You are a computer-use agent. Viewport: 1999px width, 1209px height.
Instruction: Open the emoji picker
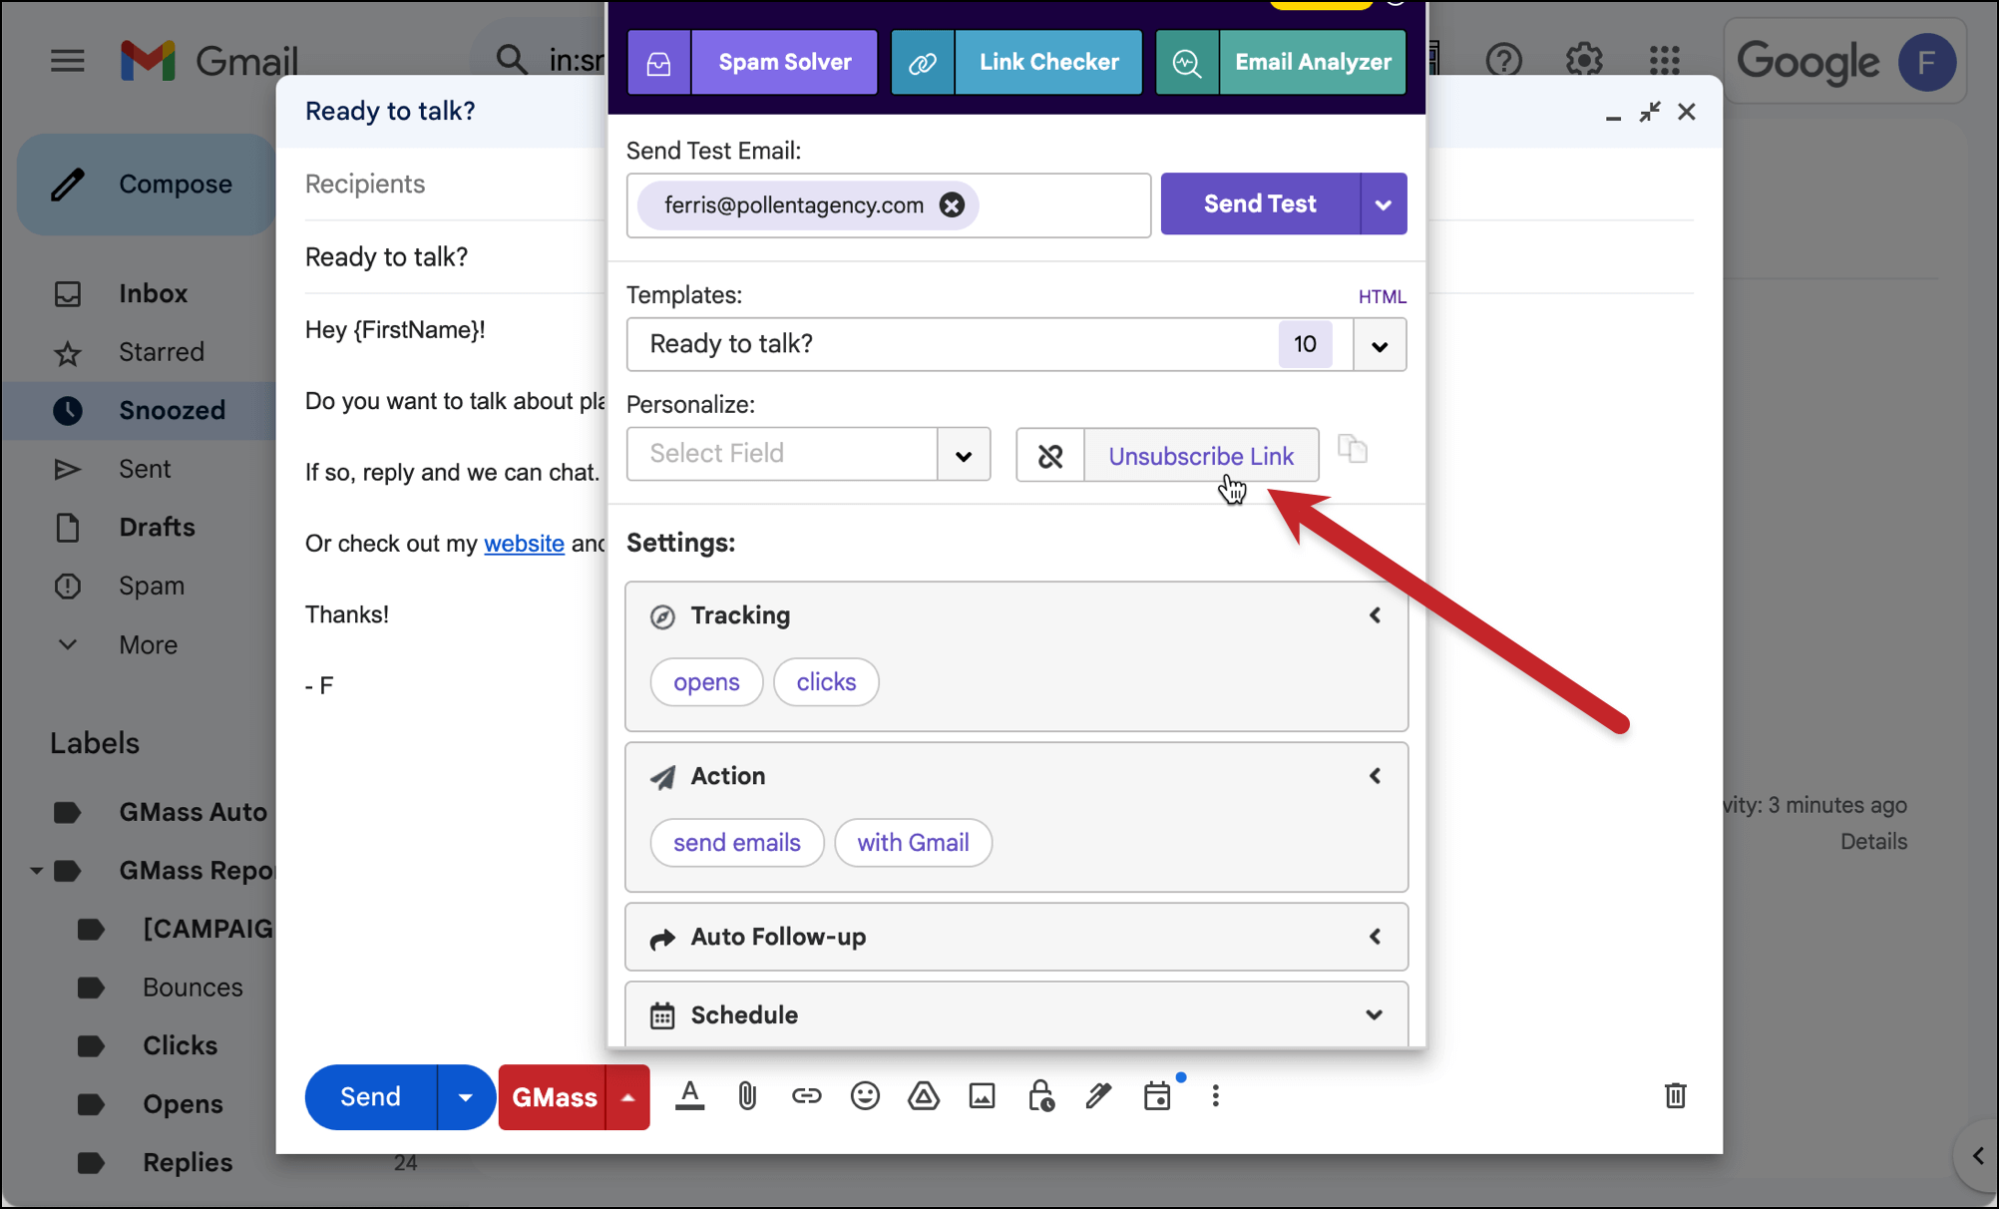(x=865, y=1097)
